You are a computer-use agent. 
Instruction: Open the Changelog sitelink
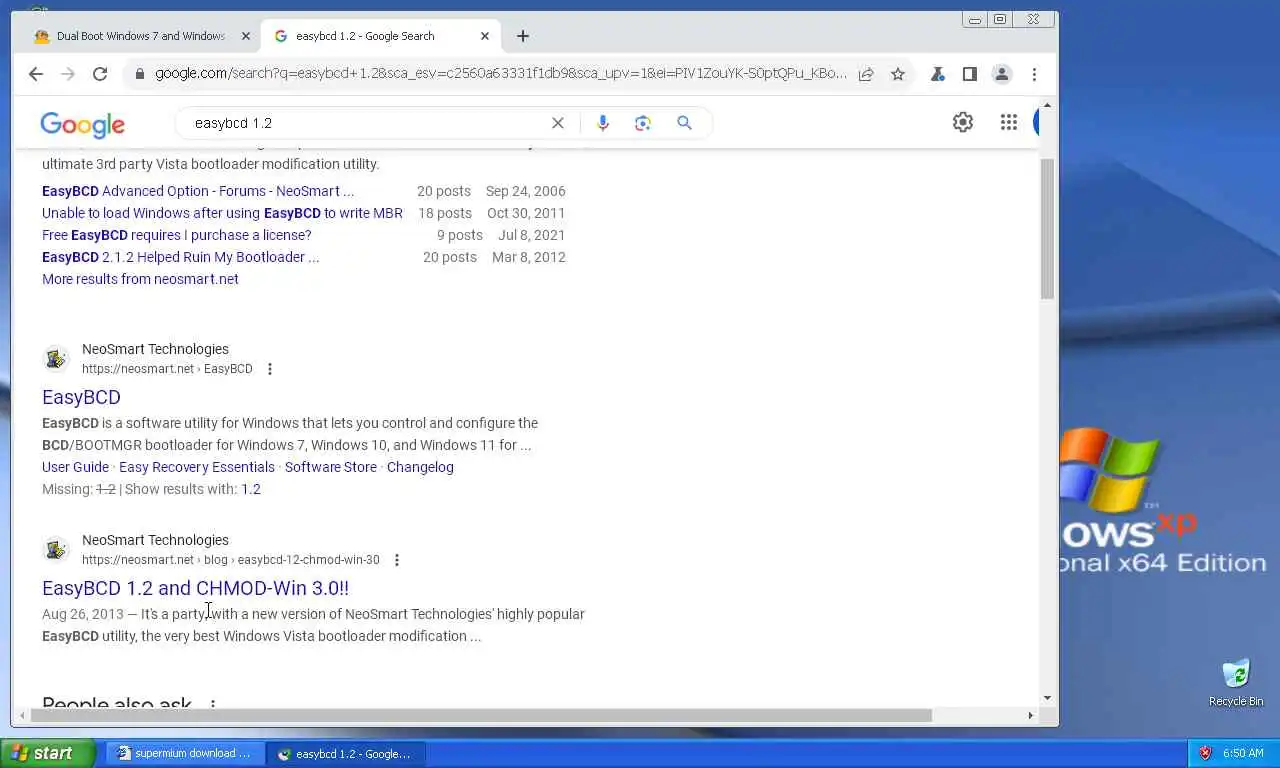[x=420, y=467]
